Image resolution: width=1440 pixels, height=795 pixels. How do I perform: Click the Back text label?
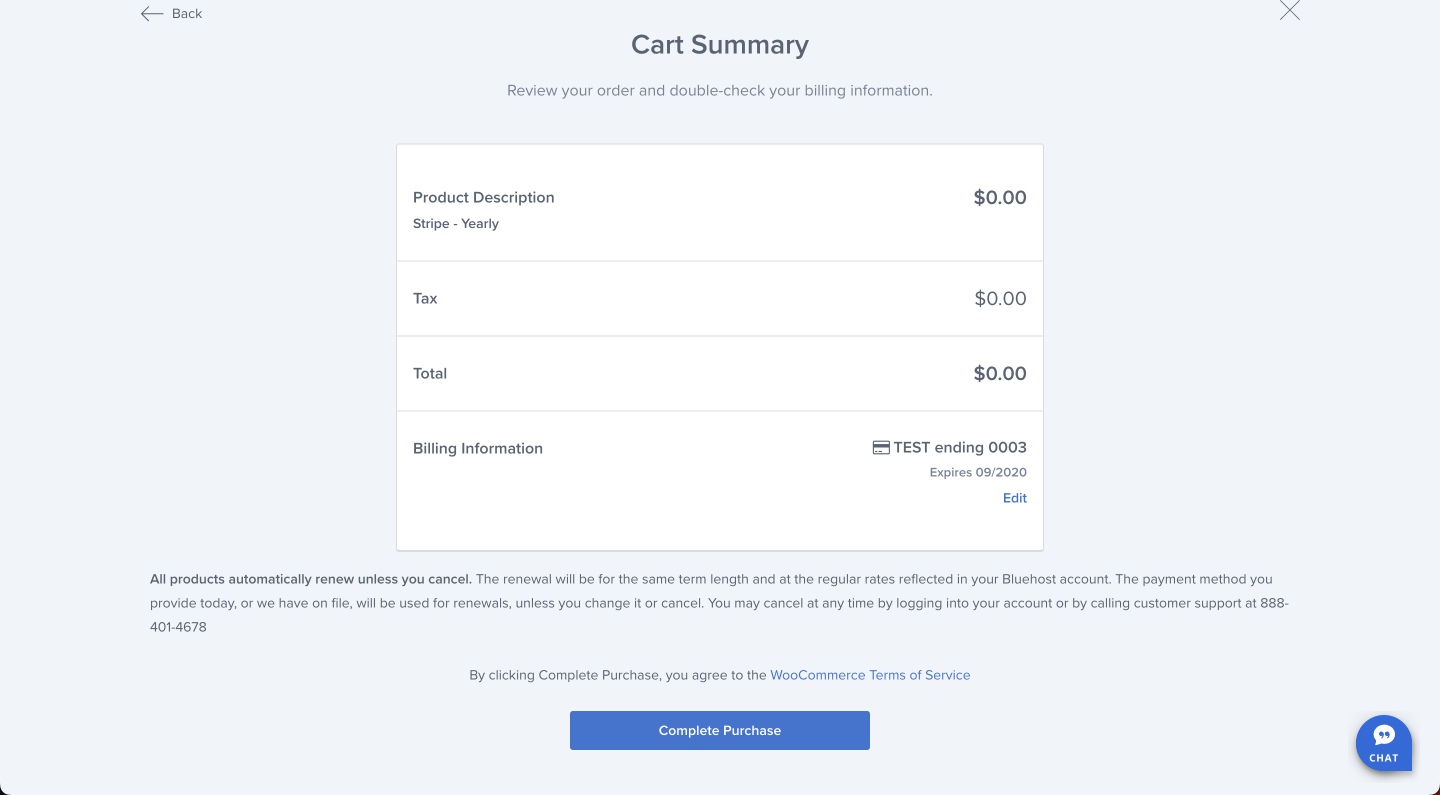point(187,14)
